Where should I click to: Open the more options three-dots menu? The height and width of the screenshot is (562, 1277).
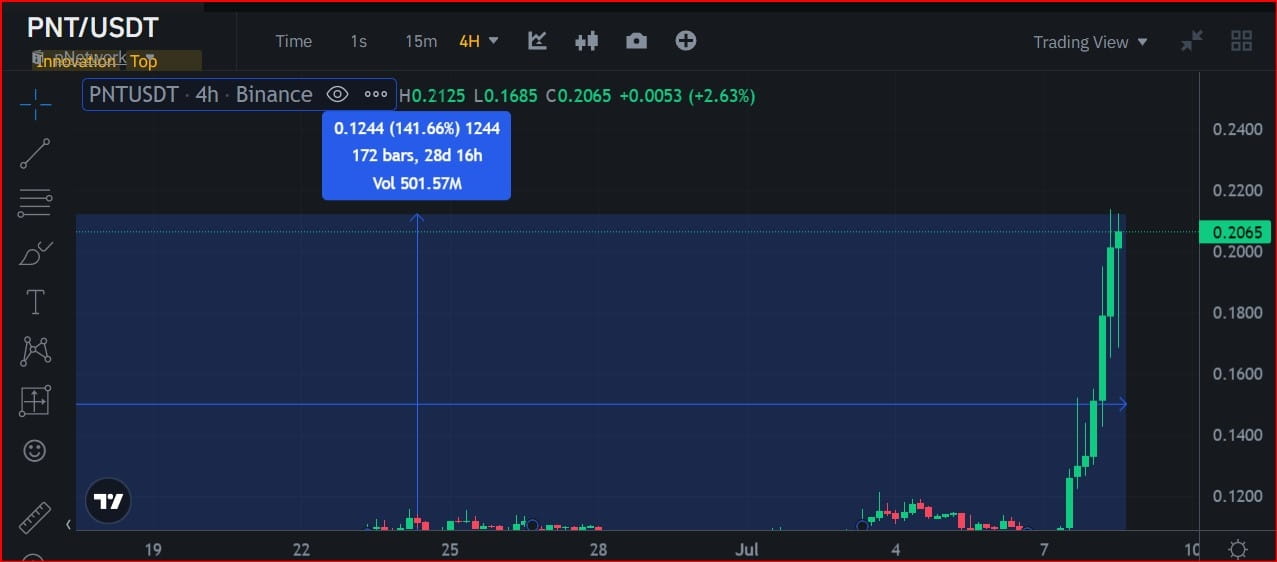tap(376, 95)
